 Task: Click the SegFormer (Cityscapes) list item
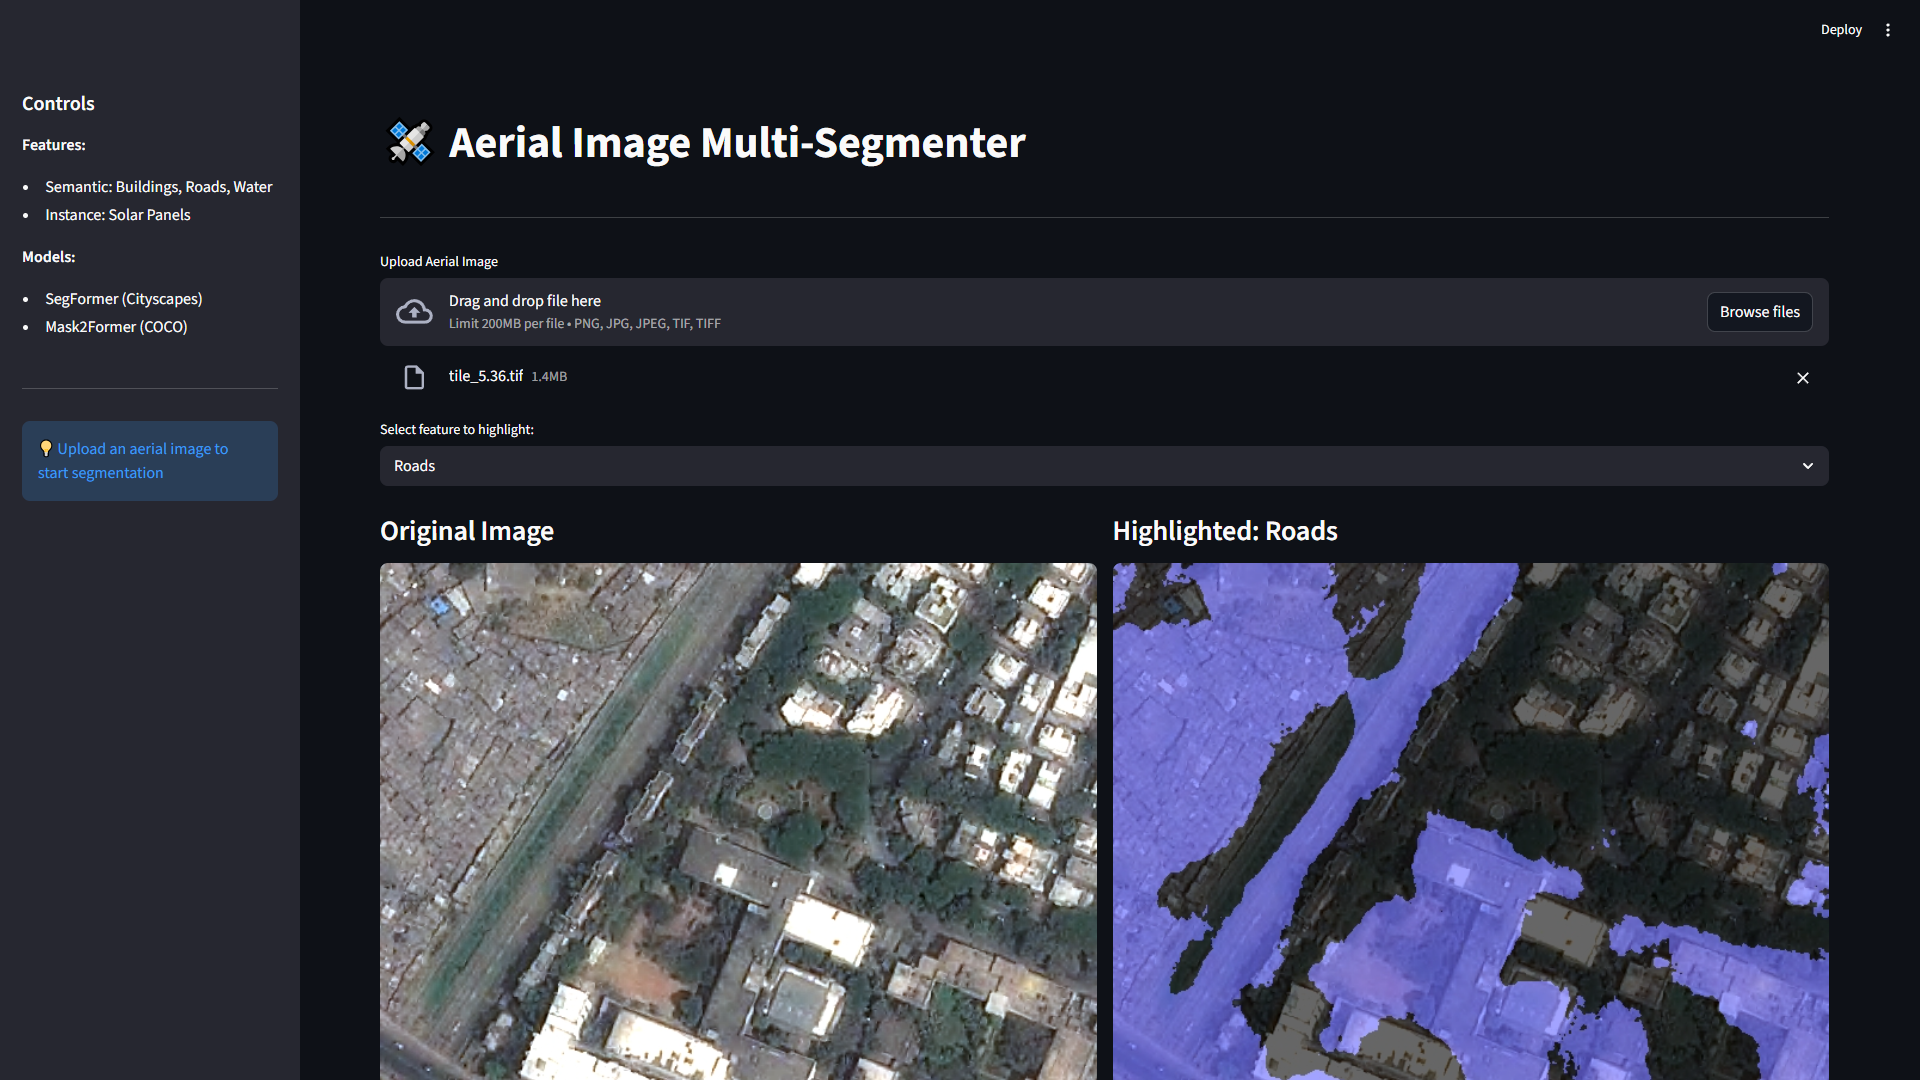tap(123, 299)
